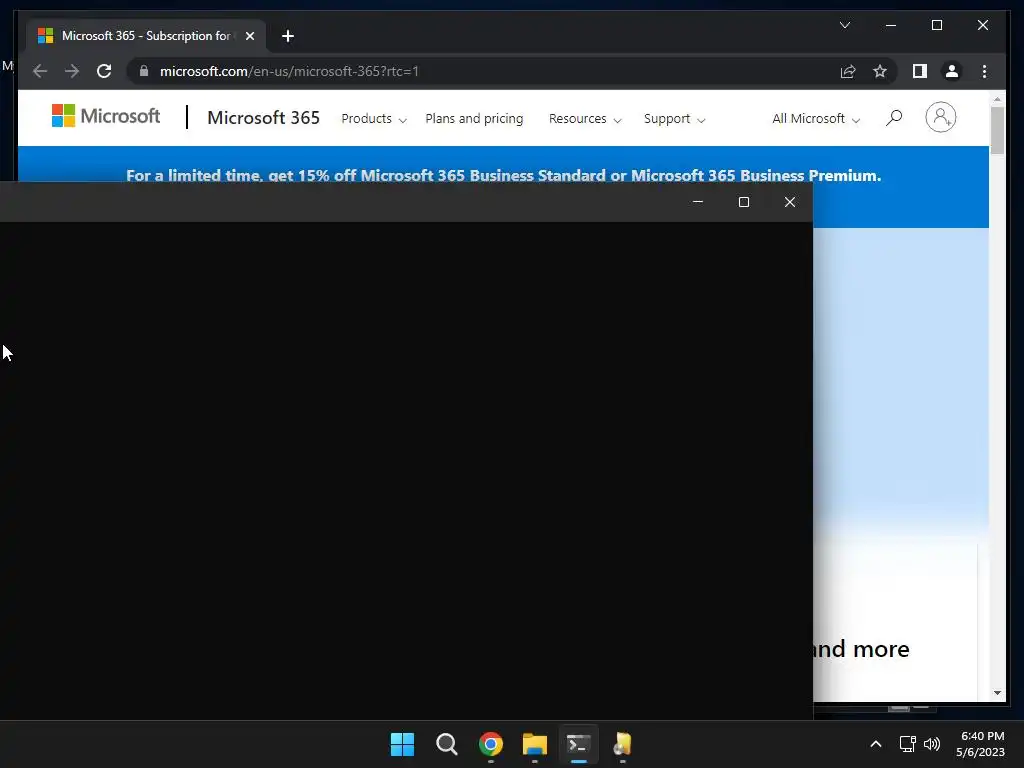The image size is (1024, 768).
Task: Click the 15% off promo banner
Action: coord(504,175)
